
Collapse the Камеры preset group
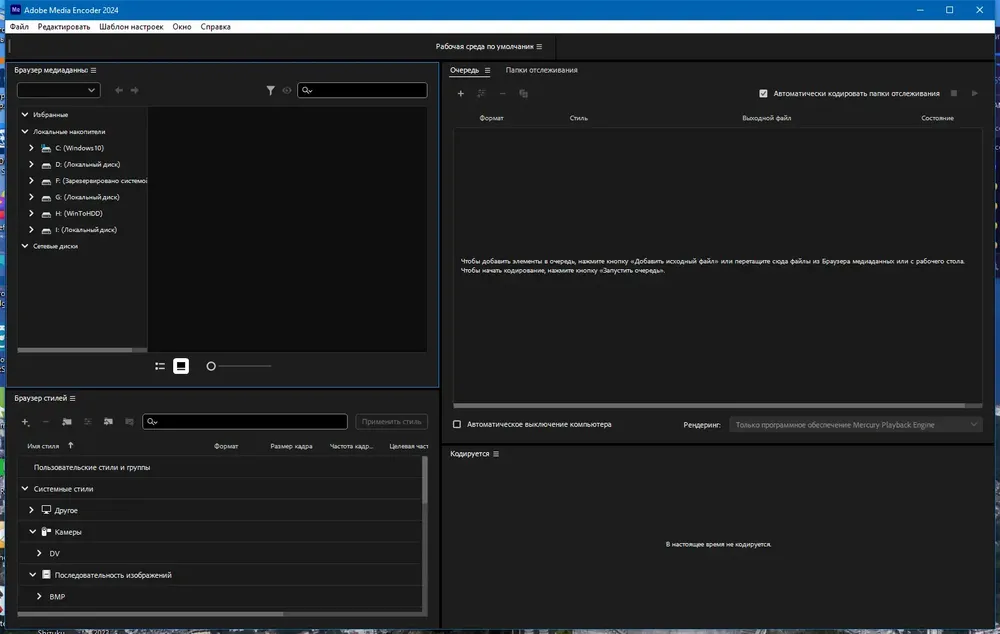point(33,532)
